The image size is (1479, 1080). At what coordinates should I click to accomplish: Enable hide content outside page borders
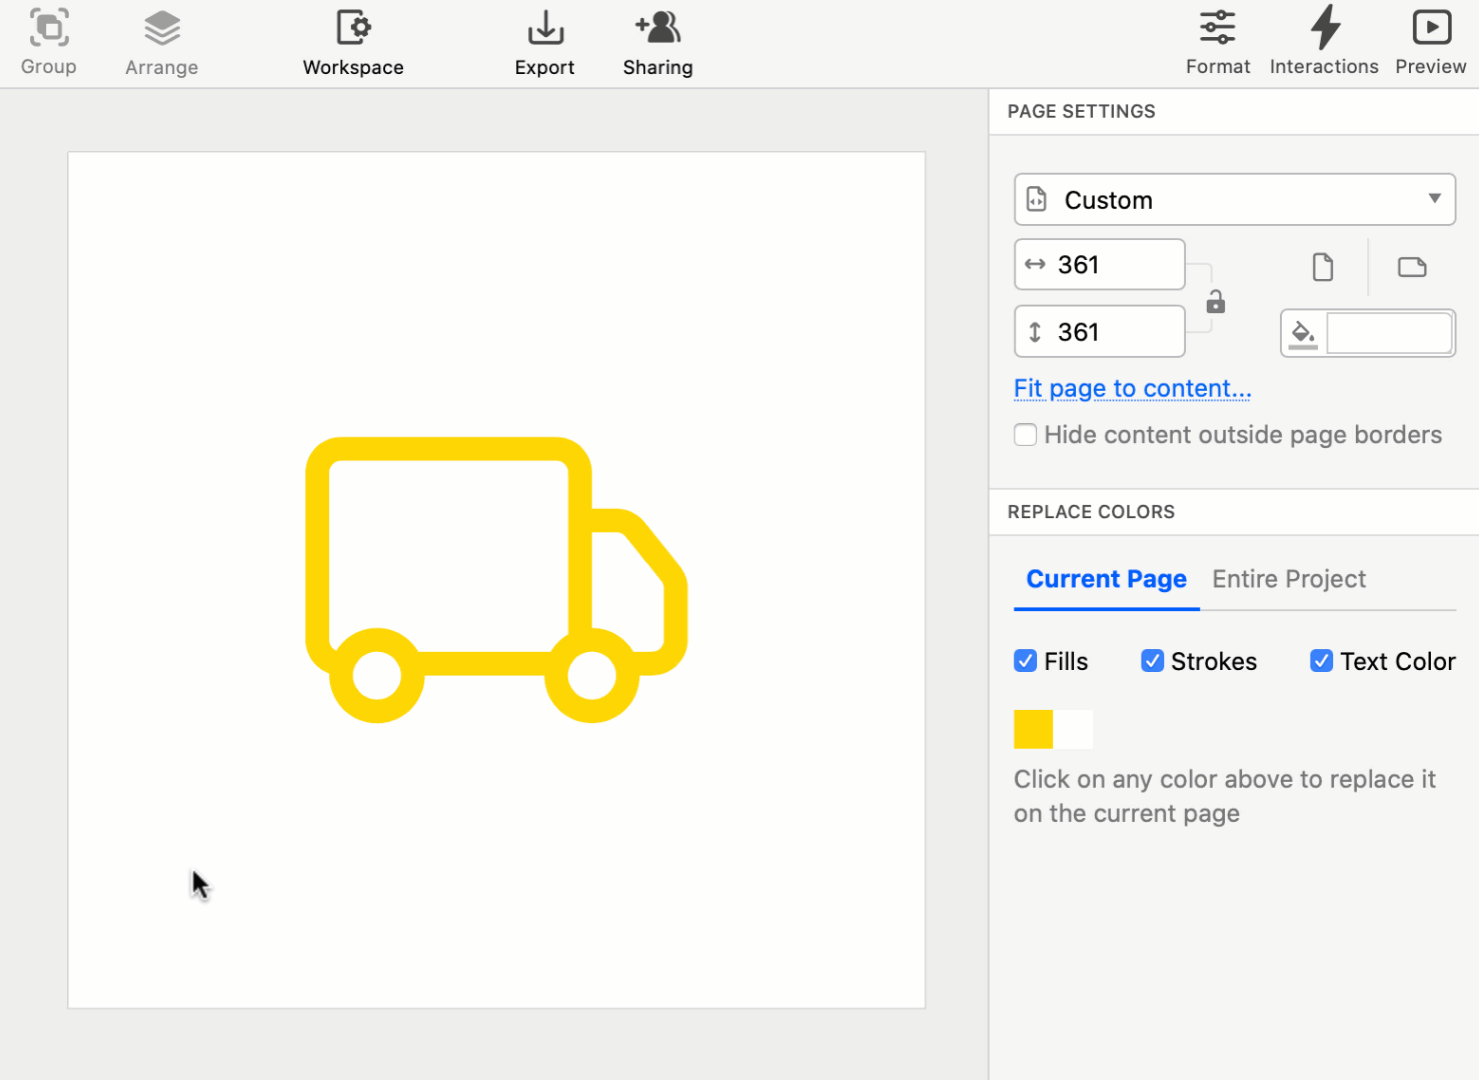[1025, 434]
